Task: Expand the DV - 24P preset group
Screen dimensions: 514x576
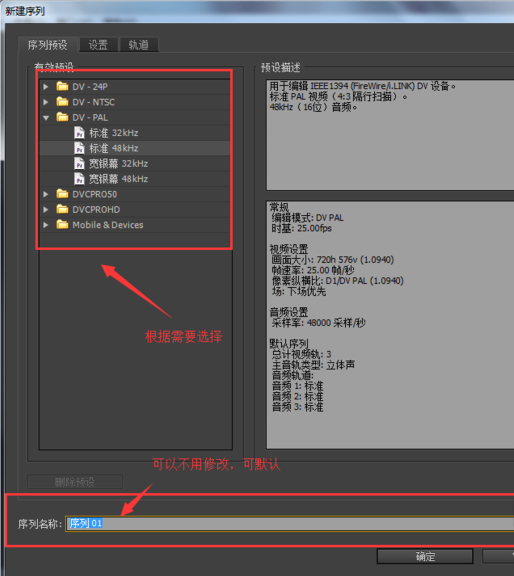Action: coord(46,87)
